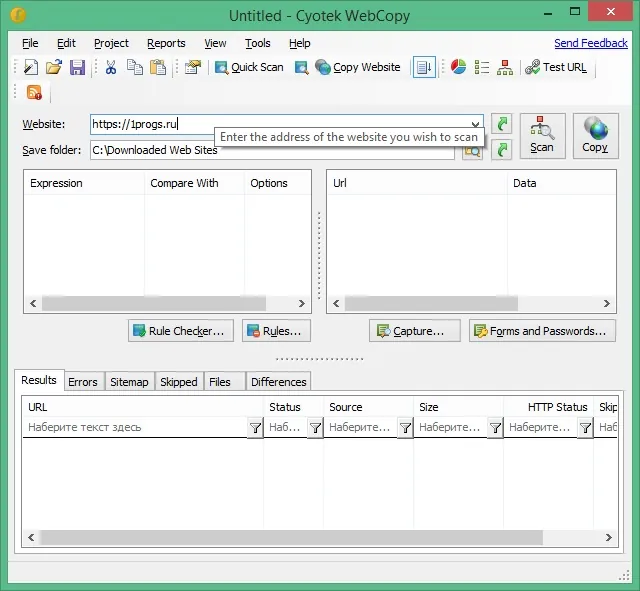Switch to the Differences tab
This screenshot has width=640, height=591.
point(278,382)
